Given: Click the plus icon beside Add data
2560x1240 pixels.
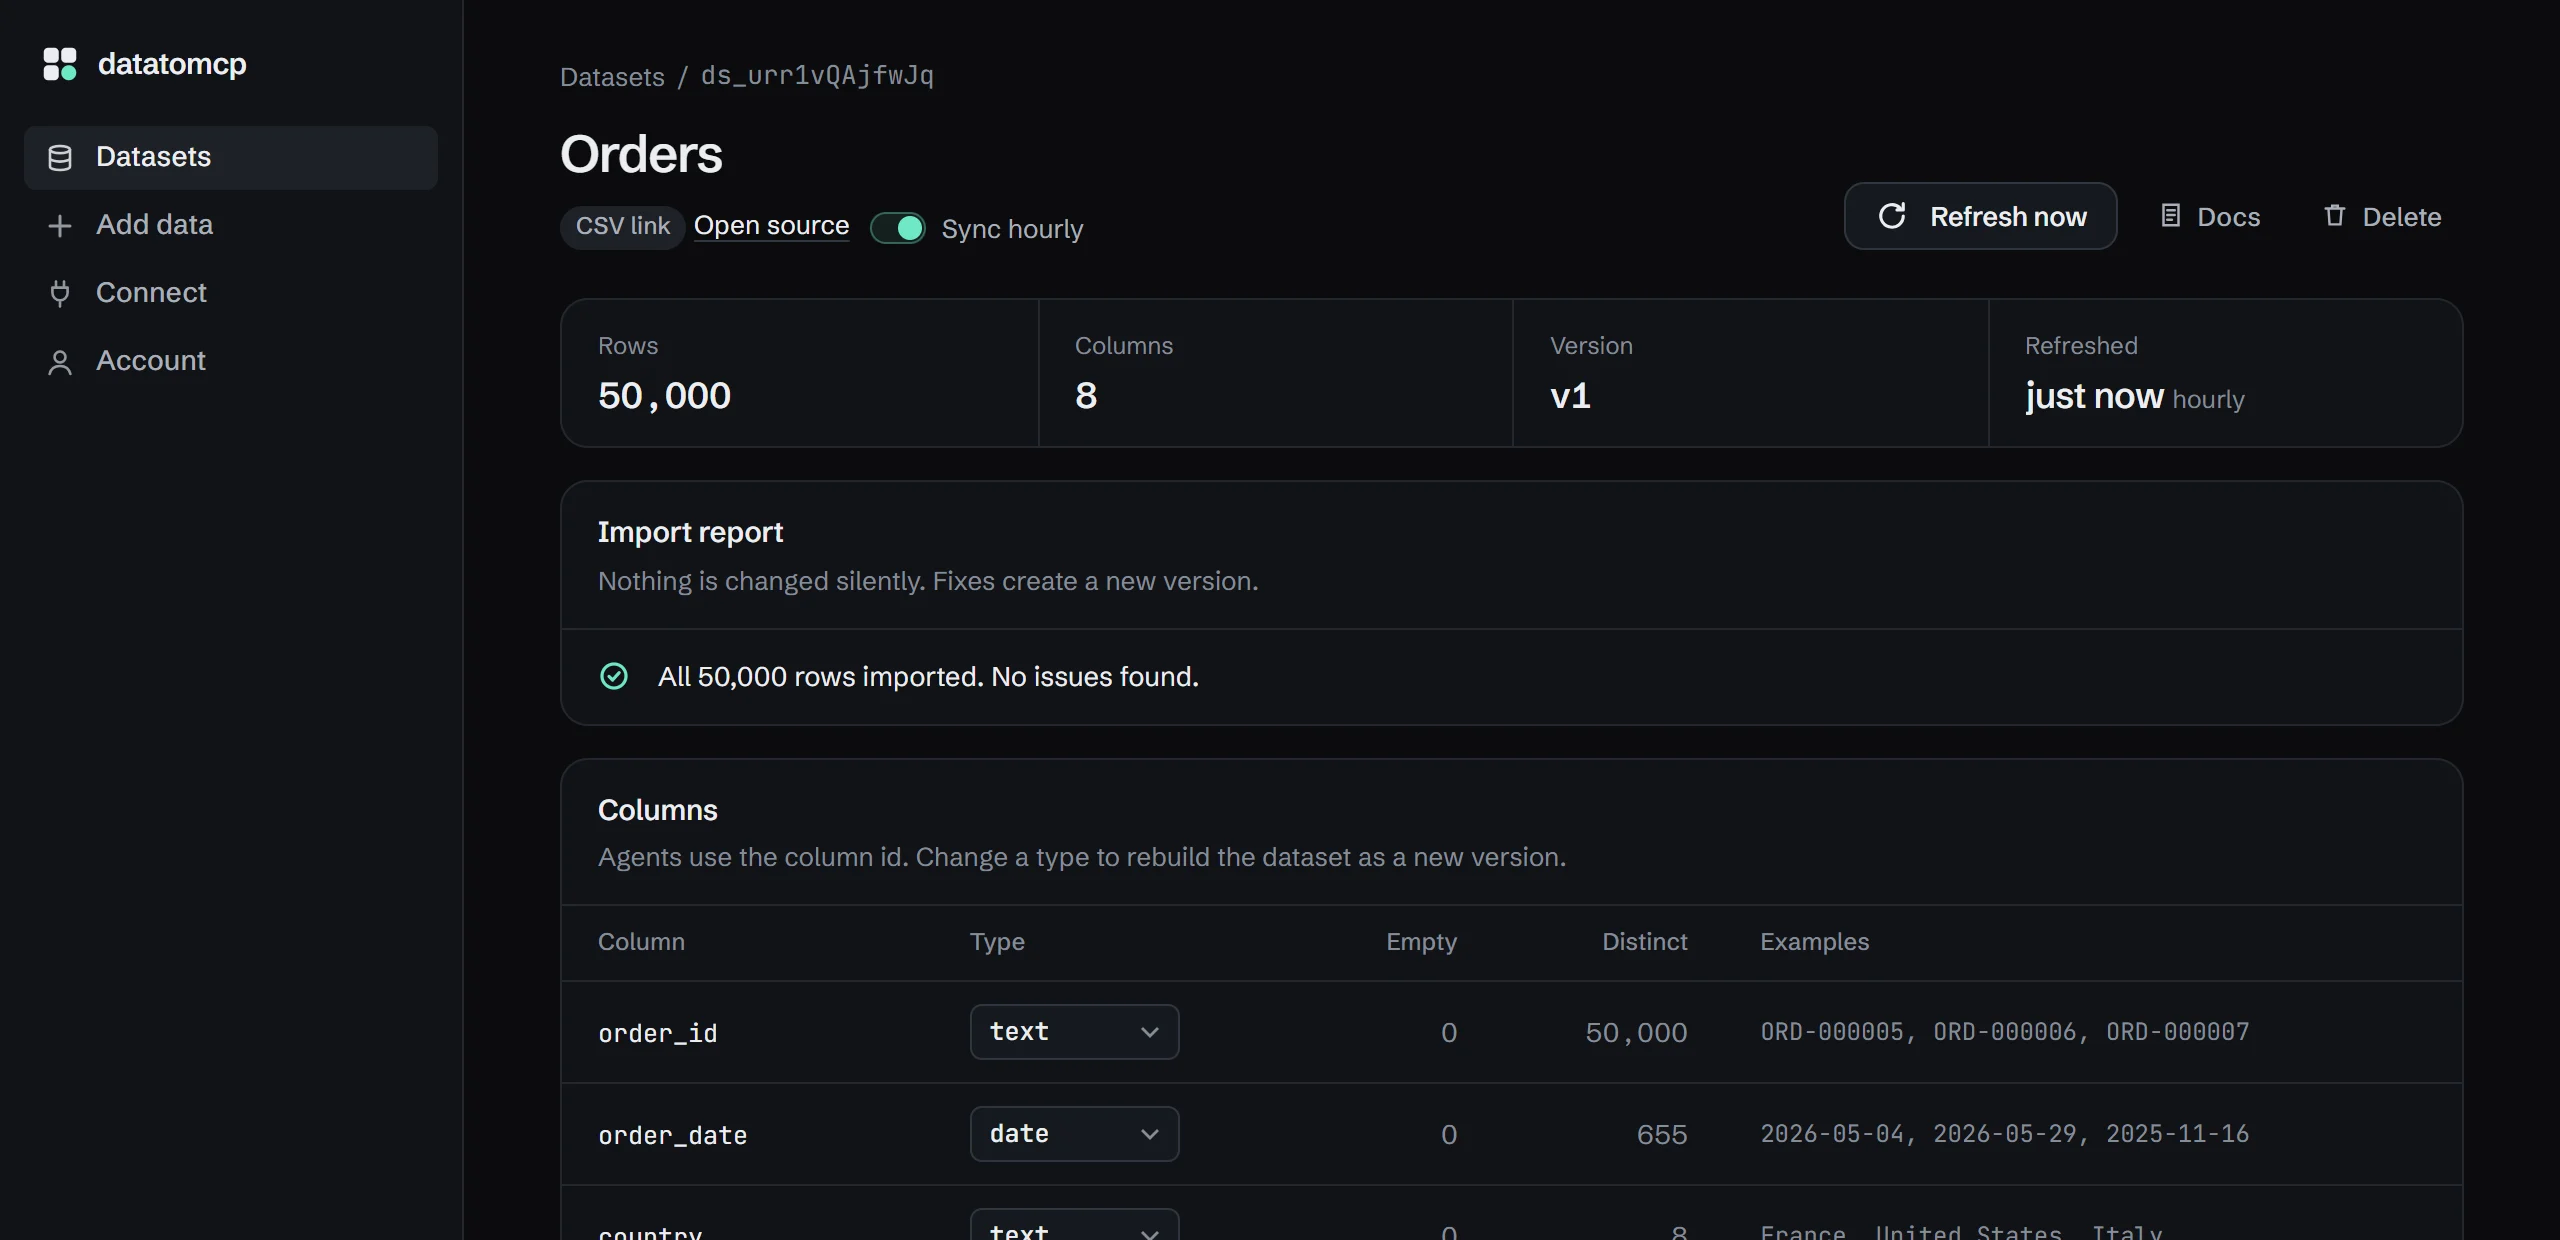Looking at the screenshot, I should [x=60, y=226].
